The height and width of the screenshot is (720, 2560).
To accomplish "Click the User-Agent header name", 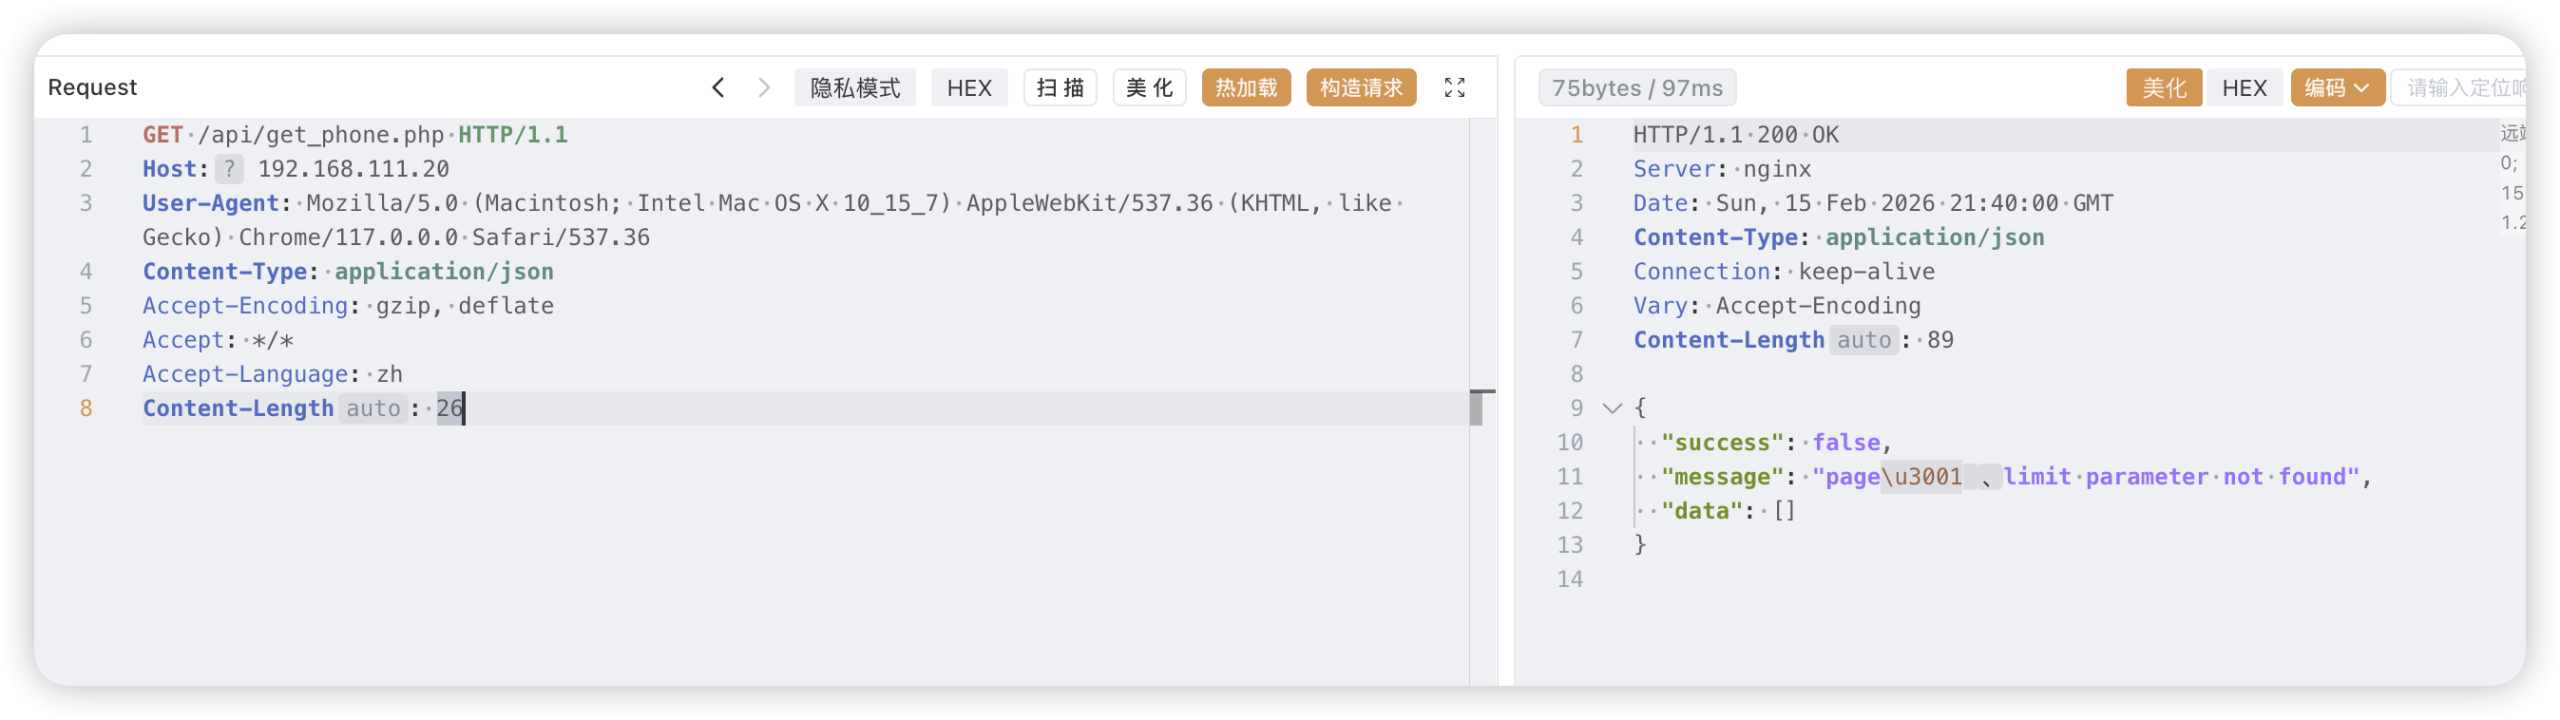I will [210, 203].
